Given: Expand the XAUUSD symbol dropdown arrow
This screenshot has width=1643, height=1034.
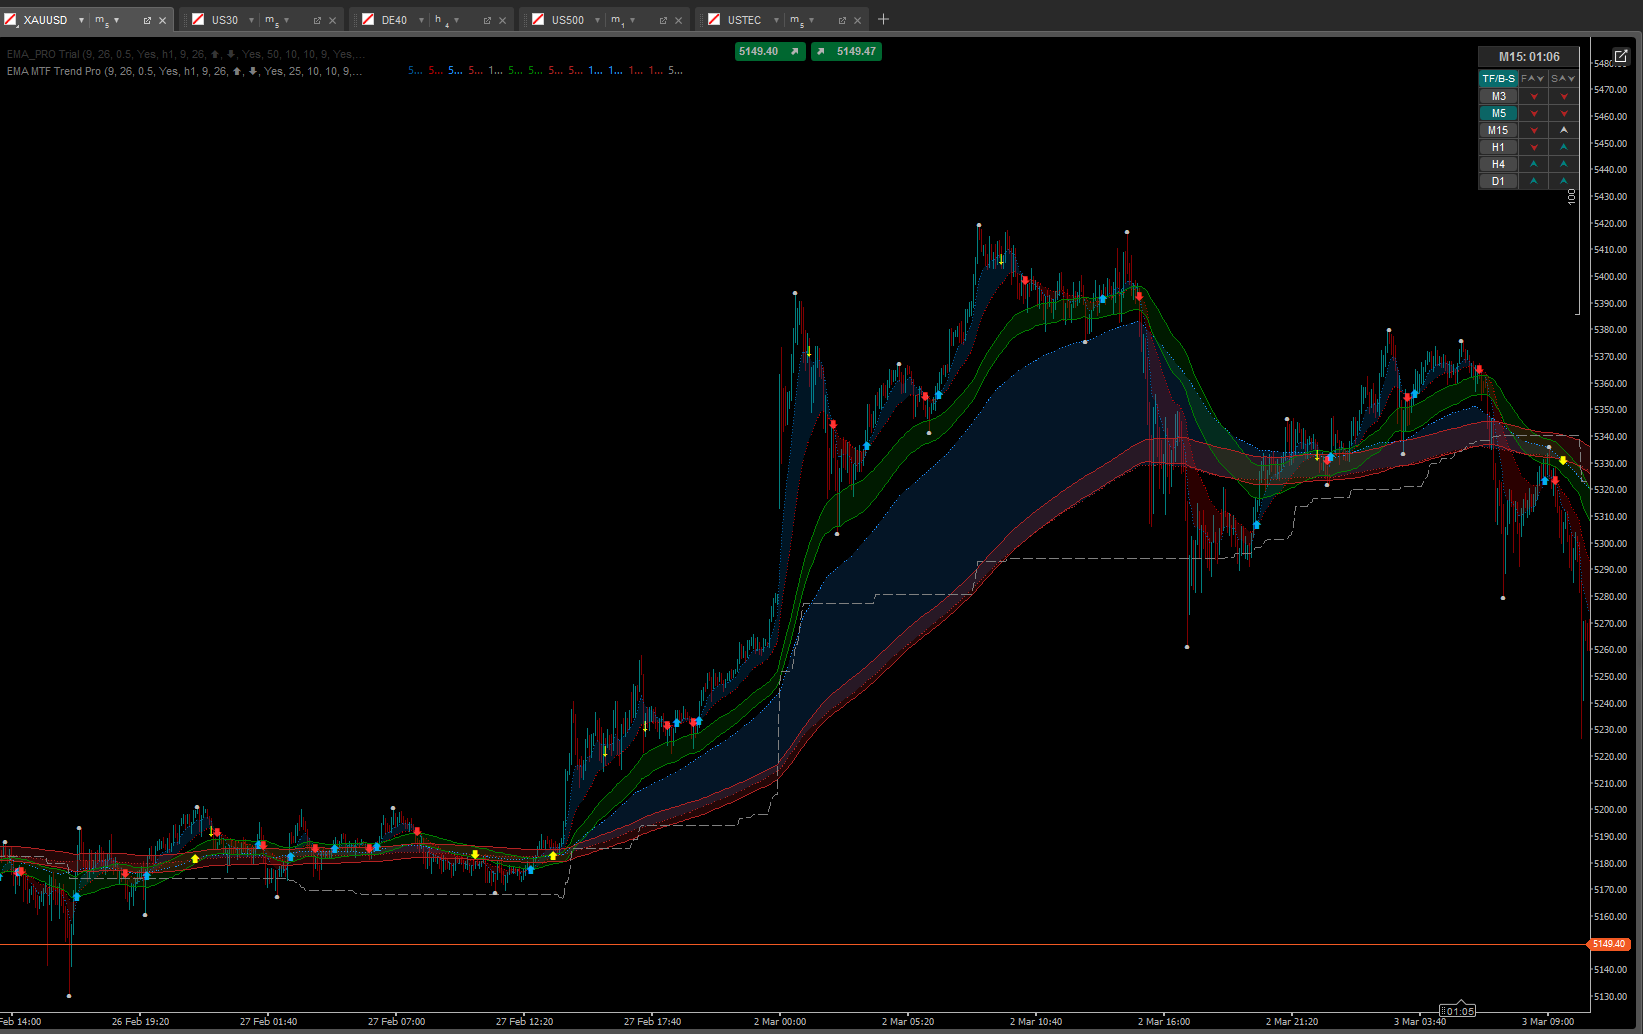Looking at the screenshot, I should click(81, 21).
